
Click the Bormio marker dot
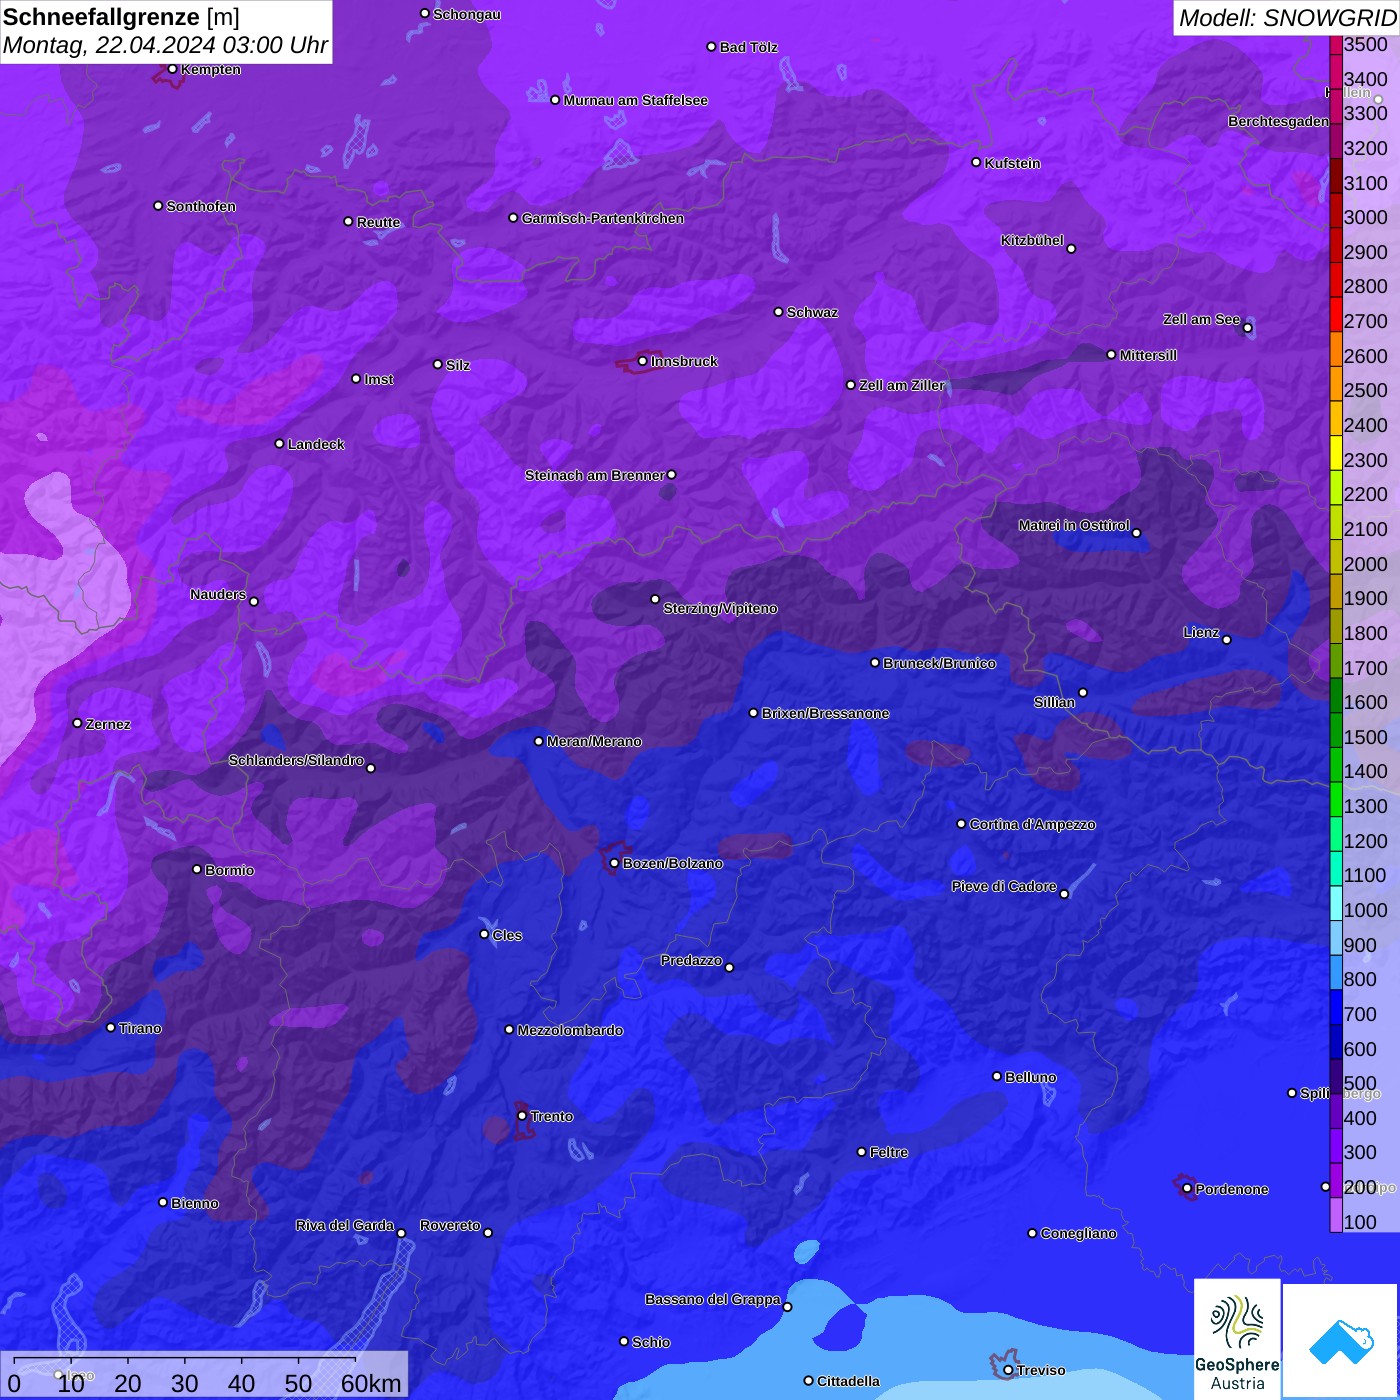(197, 870)
